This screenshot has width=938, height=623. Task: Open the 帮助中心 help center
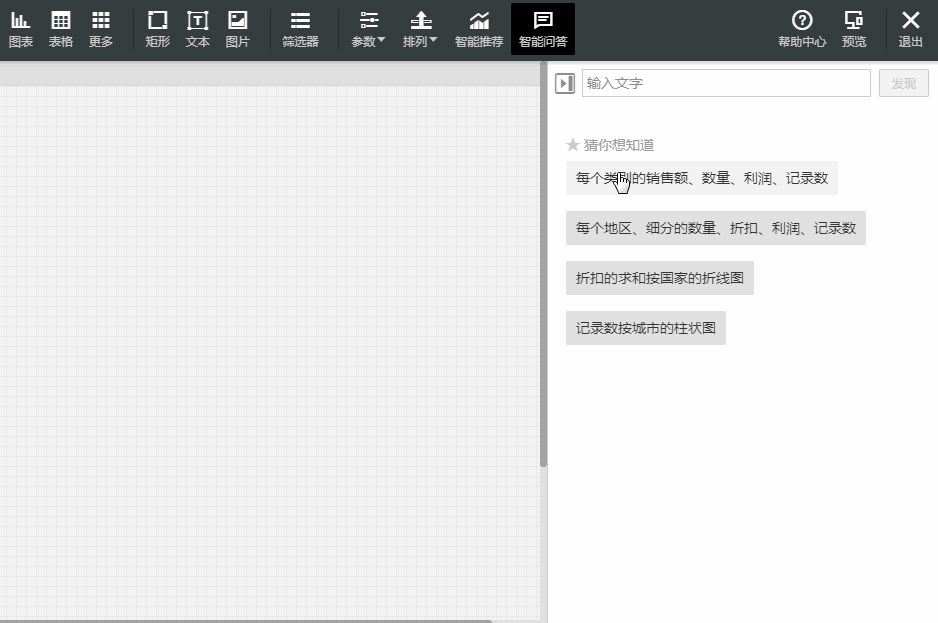802,29
